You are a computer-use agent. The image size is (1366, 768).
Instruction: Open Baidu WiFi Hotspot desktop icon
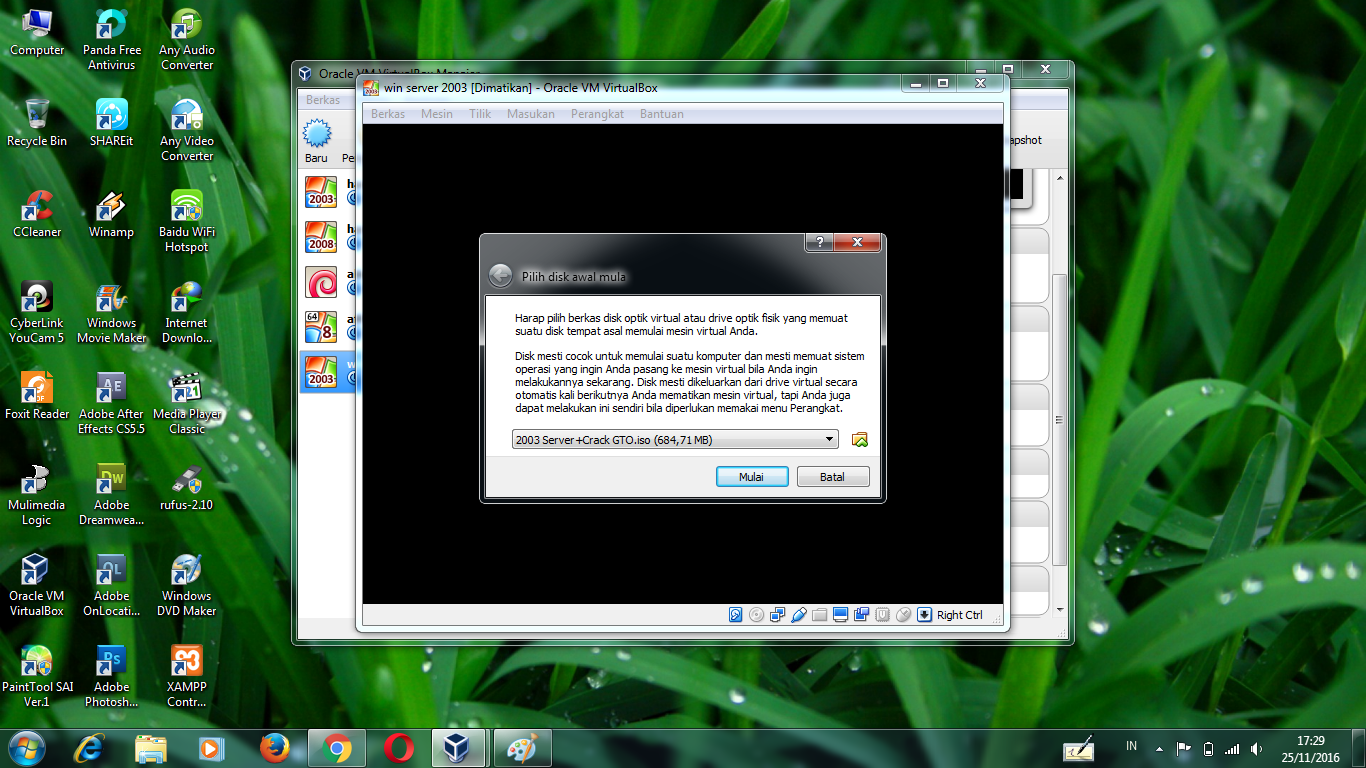coord(187,221)
